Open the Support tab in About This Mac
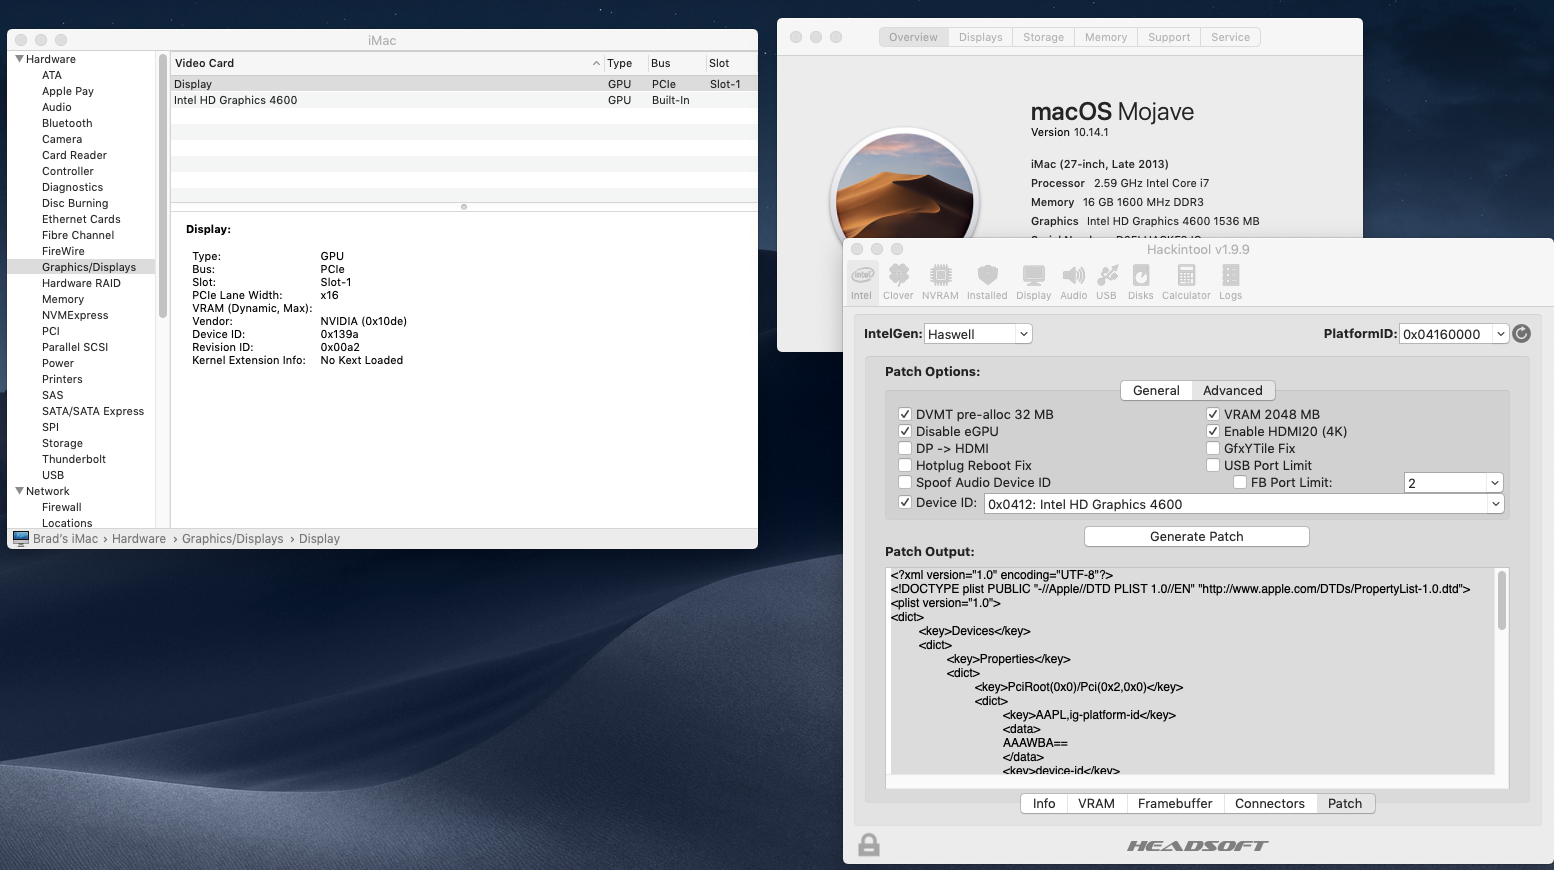Screen dimensions: 1554x870 click(x=1168, y=37)
